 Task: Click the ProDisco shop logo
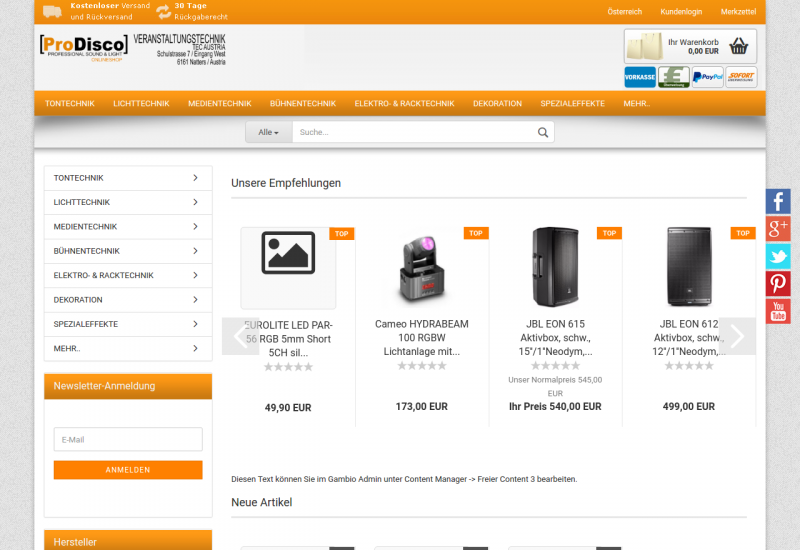84,47
